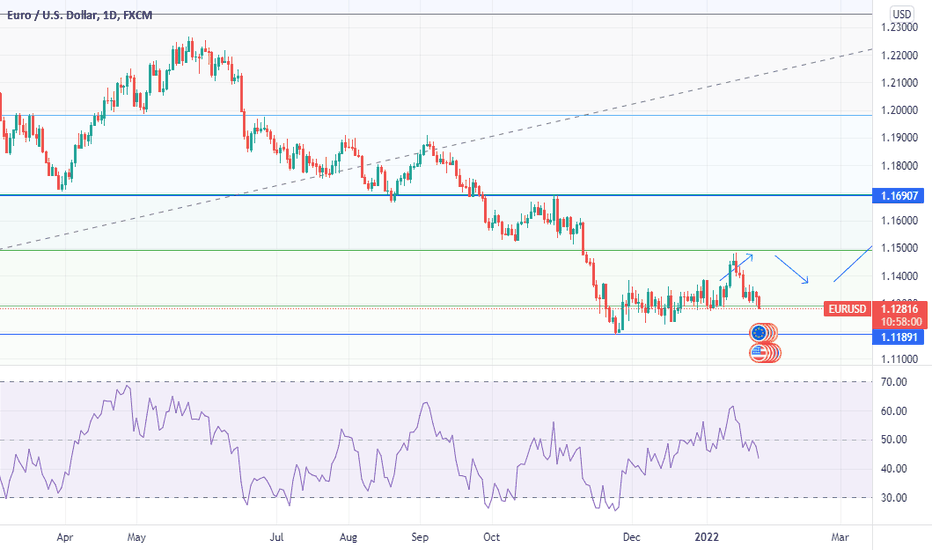Click the 10:58:00 countdown timer
This screenshot has width=932, height=550.
click(x=899, y=322)
